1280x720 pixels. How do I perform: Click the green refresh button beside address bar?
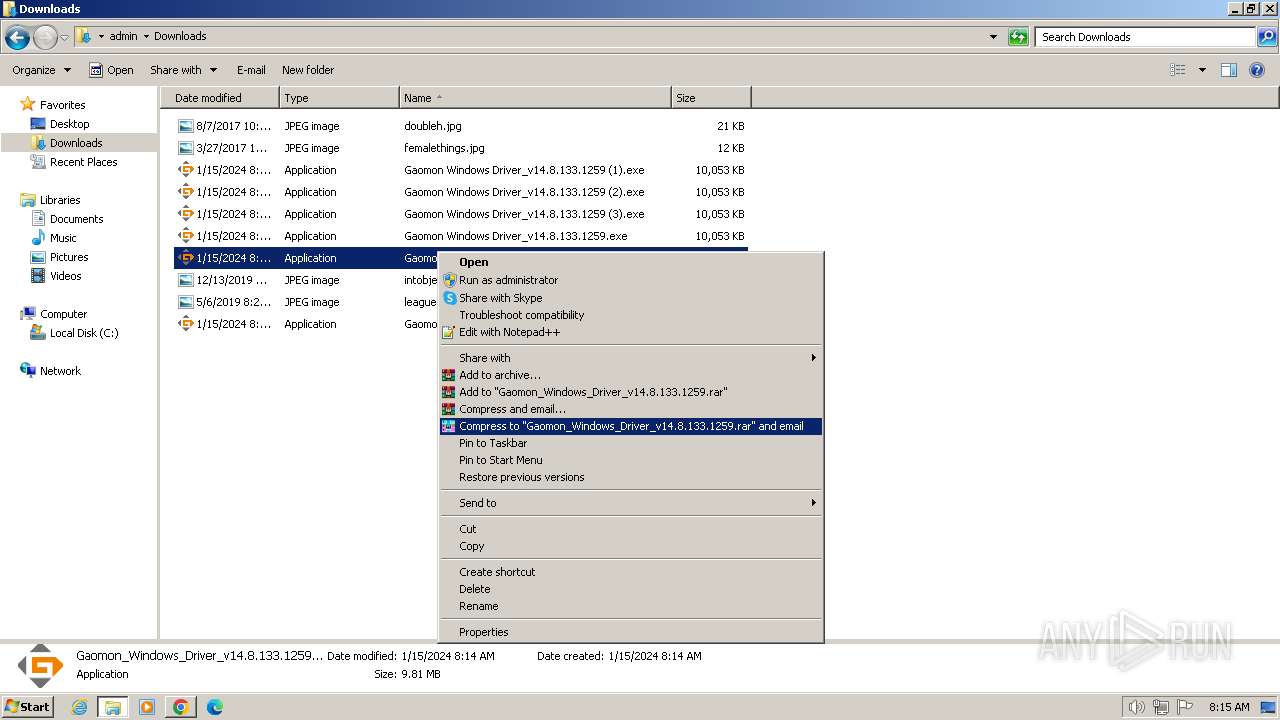pyautogui.click(x=1018, y=37)
